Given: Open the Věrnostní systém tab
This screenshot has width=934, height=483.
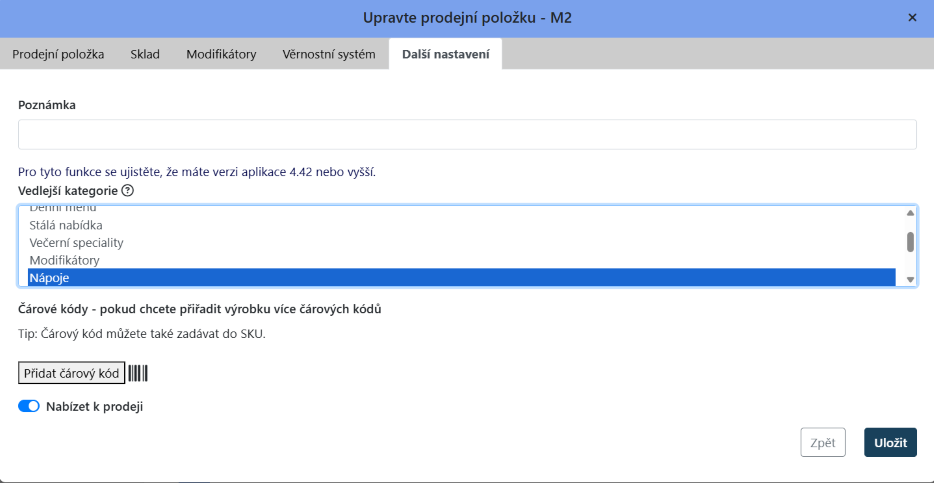Looking at the screenshot, I should [329, 54].
